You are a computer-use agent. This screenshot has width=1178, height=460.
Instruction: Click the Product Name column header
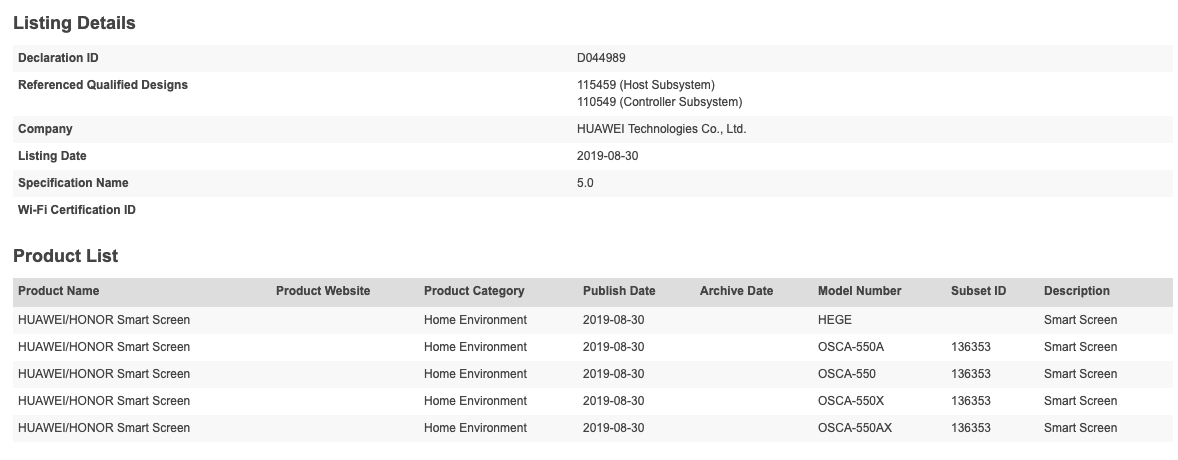[x=58, y=291]
